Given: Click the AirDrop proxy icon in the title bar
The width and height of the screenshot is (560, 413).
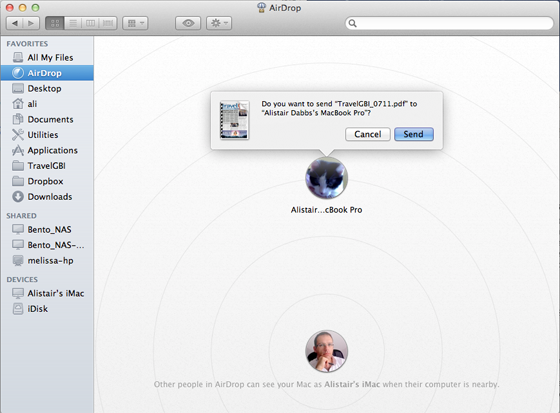Looking at the screenshot, I should pos(262,8).
